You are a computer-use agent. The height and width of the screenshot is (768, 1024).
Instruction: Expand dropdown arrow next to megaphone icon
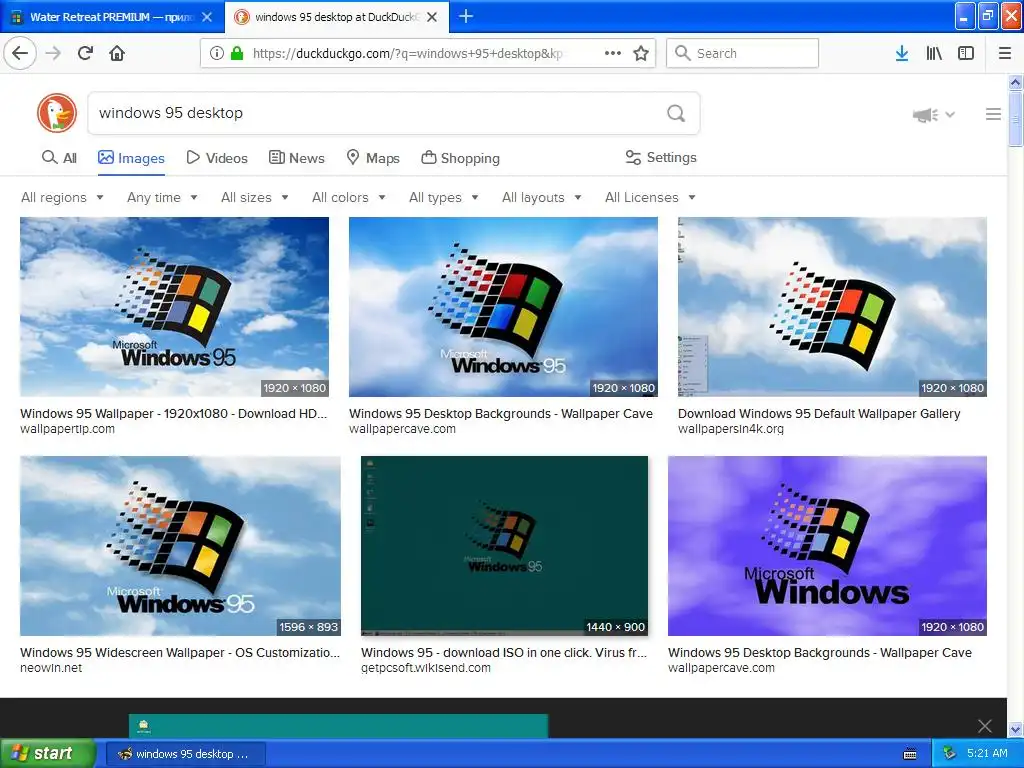[950, 115]
